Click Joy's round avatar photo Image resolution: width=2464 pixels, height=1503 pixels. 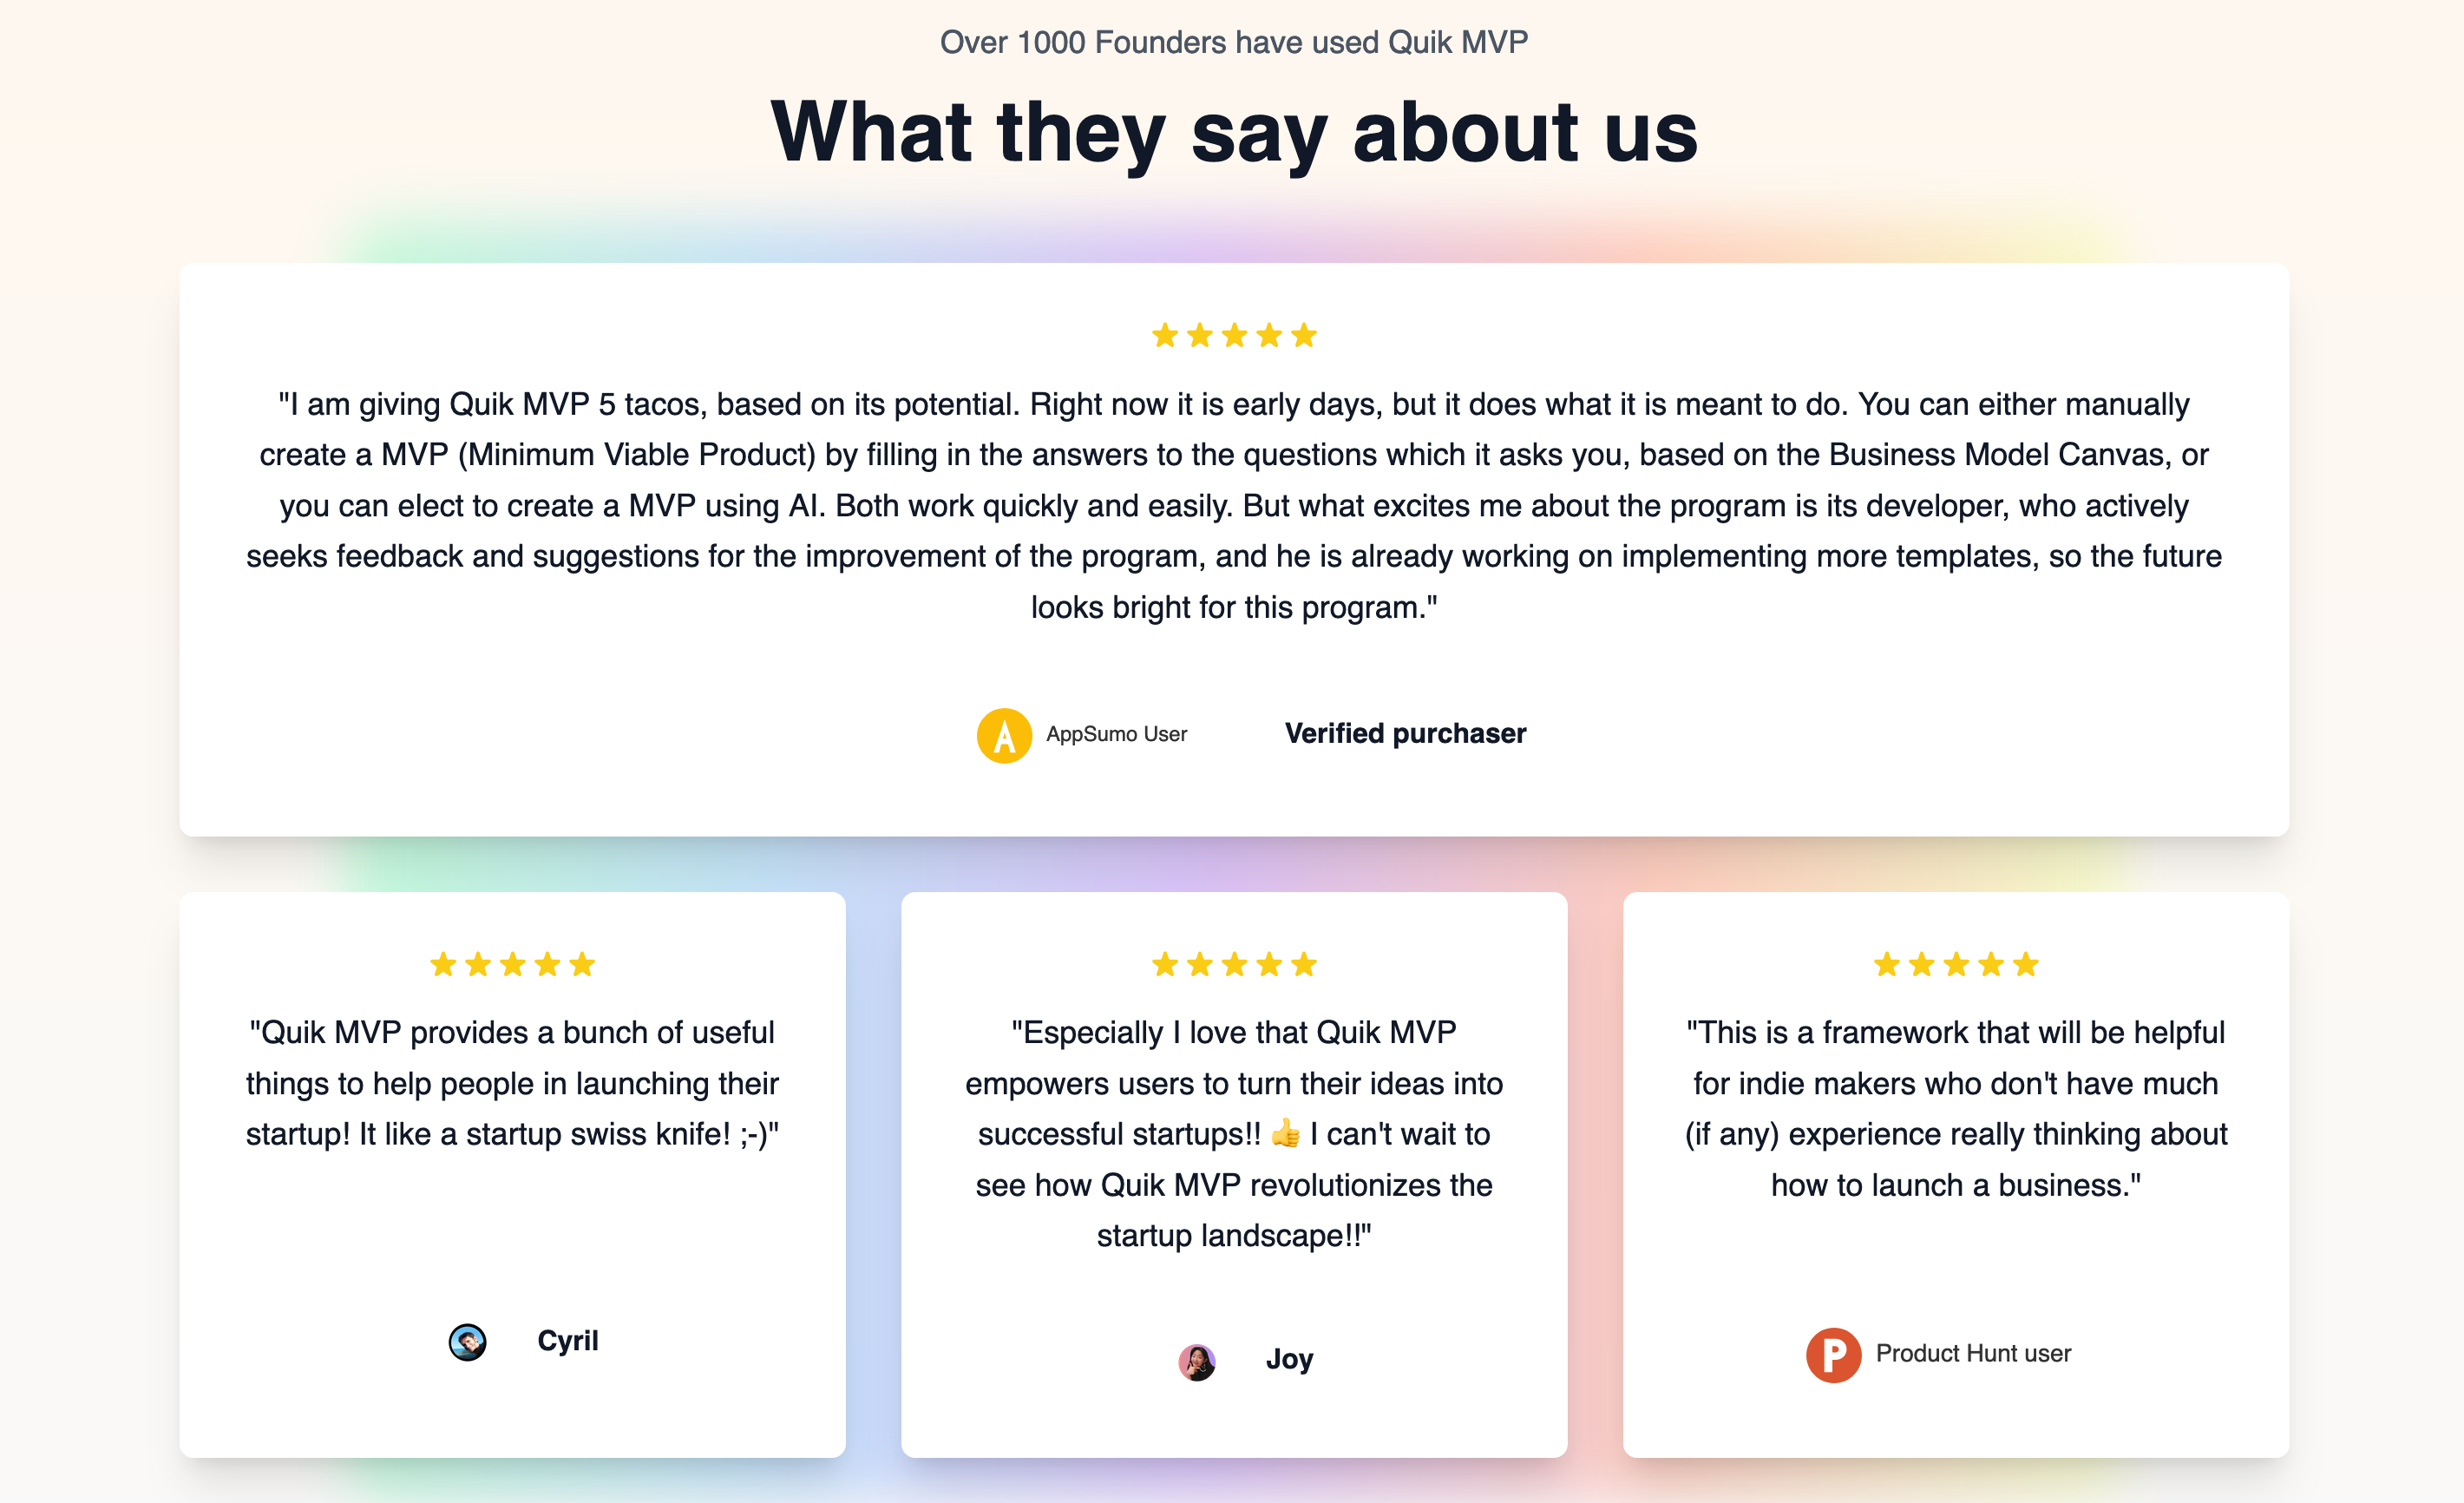point(1196,1361)
